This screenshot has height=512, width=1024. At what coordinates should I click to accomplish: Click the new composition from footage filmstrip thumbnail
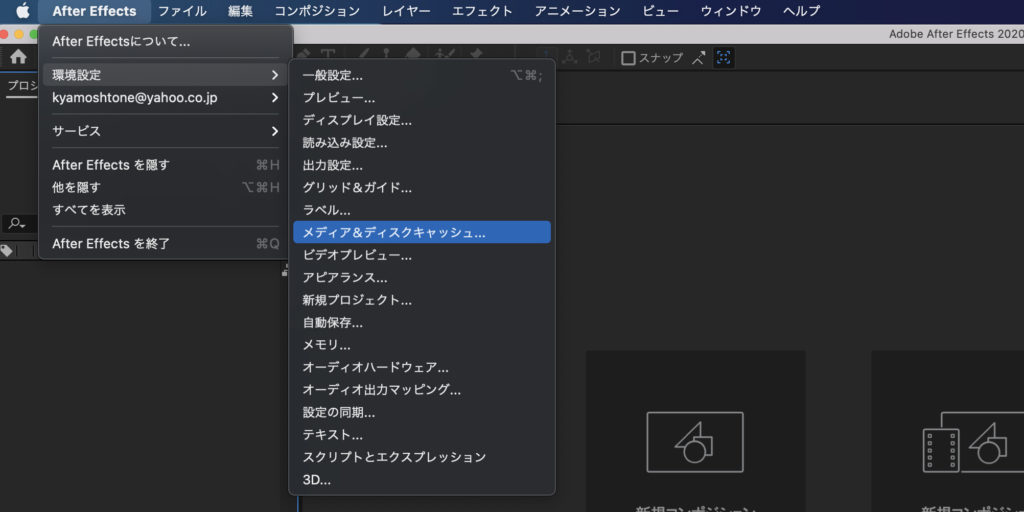[973, 442]
